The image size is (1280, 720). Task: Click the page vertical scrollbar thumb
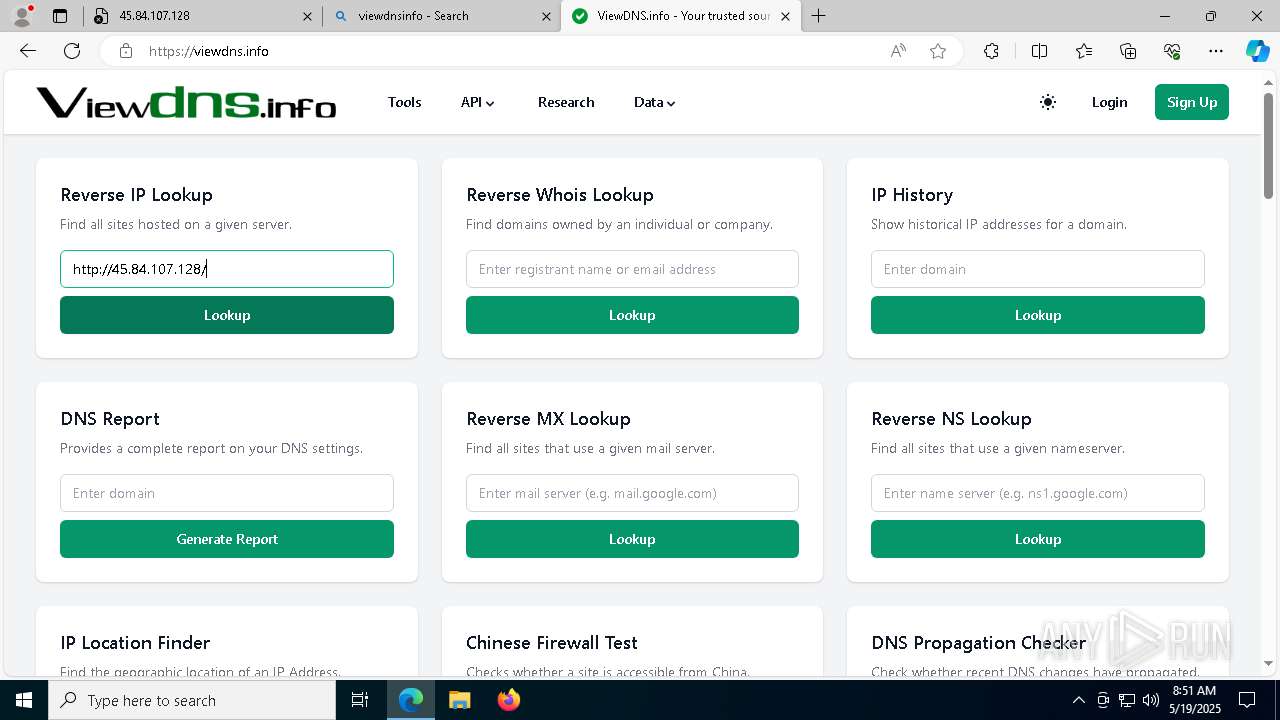click(x=1269, y=145)
